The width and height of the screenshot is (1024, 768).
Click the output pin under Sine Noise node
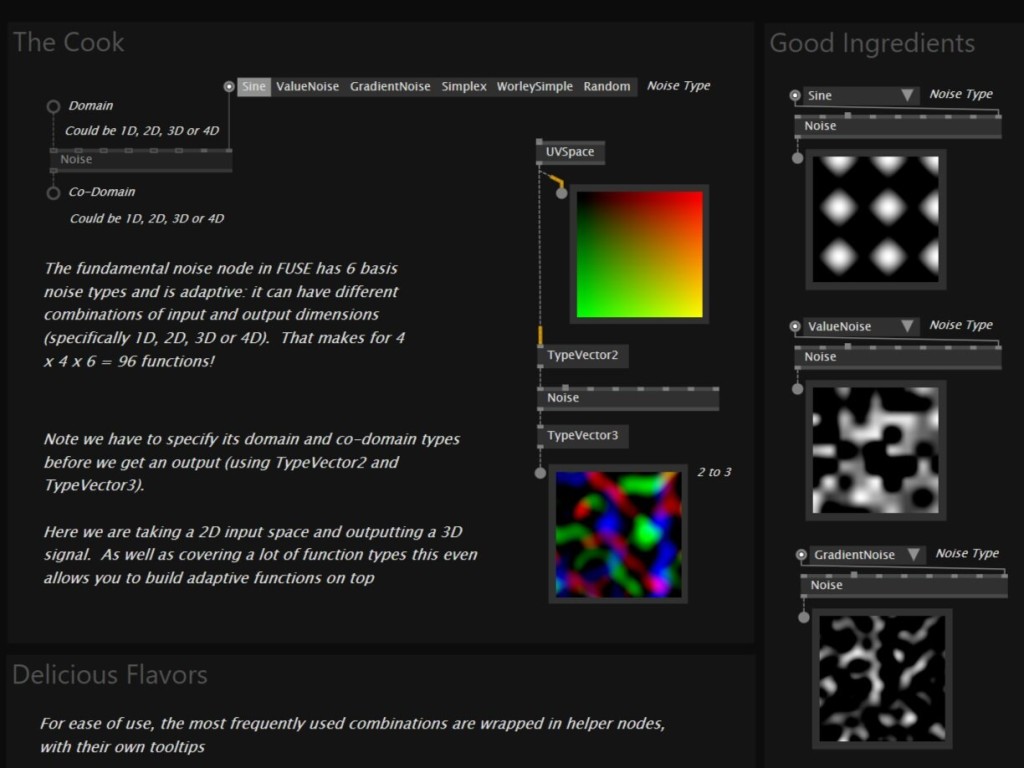pyautogui.click(x=797, y=157)
